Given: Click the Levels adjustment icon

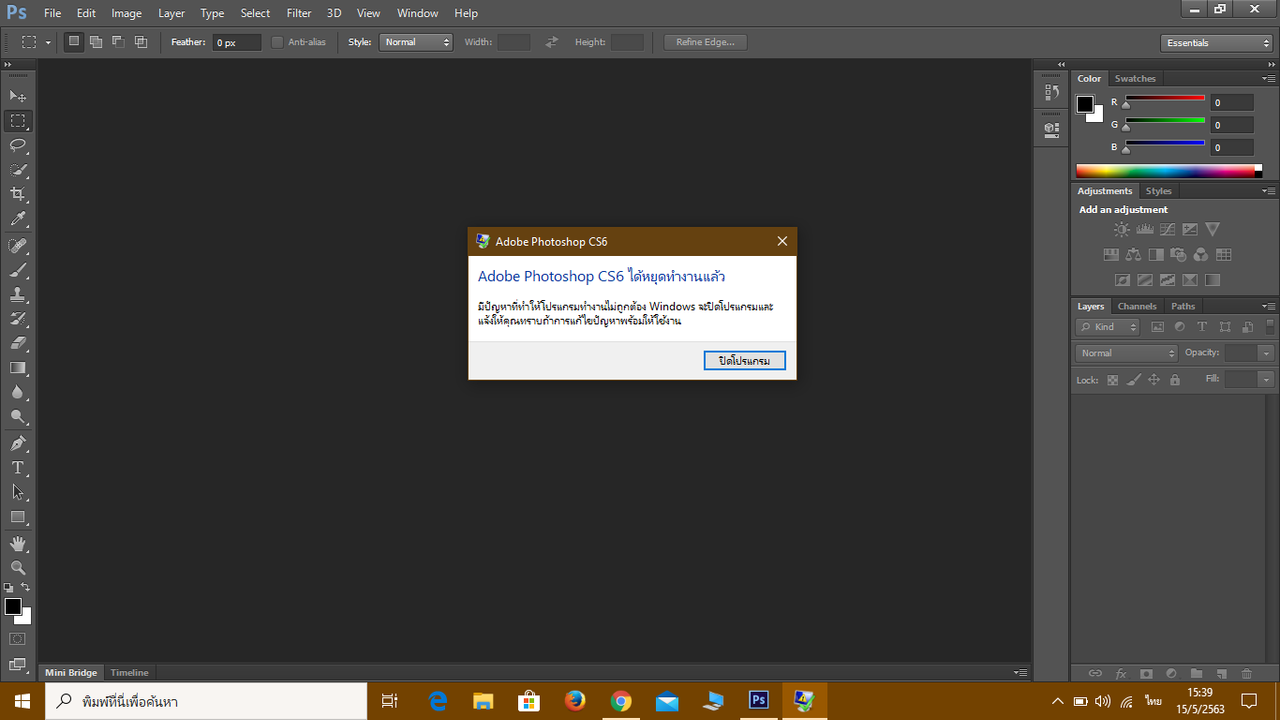Looking at the screenshot, I should coord(1145,230).
